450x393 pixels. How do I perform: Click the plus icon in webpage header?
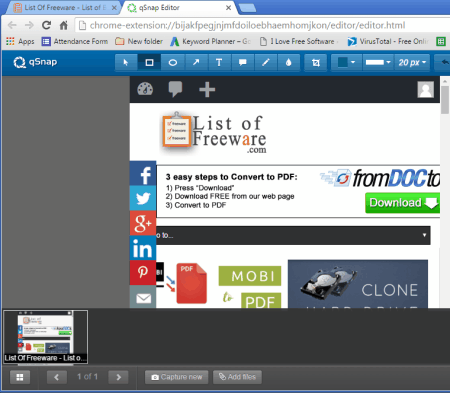tap(207, 89)
